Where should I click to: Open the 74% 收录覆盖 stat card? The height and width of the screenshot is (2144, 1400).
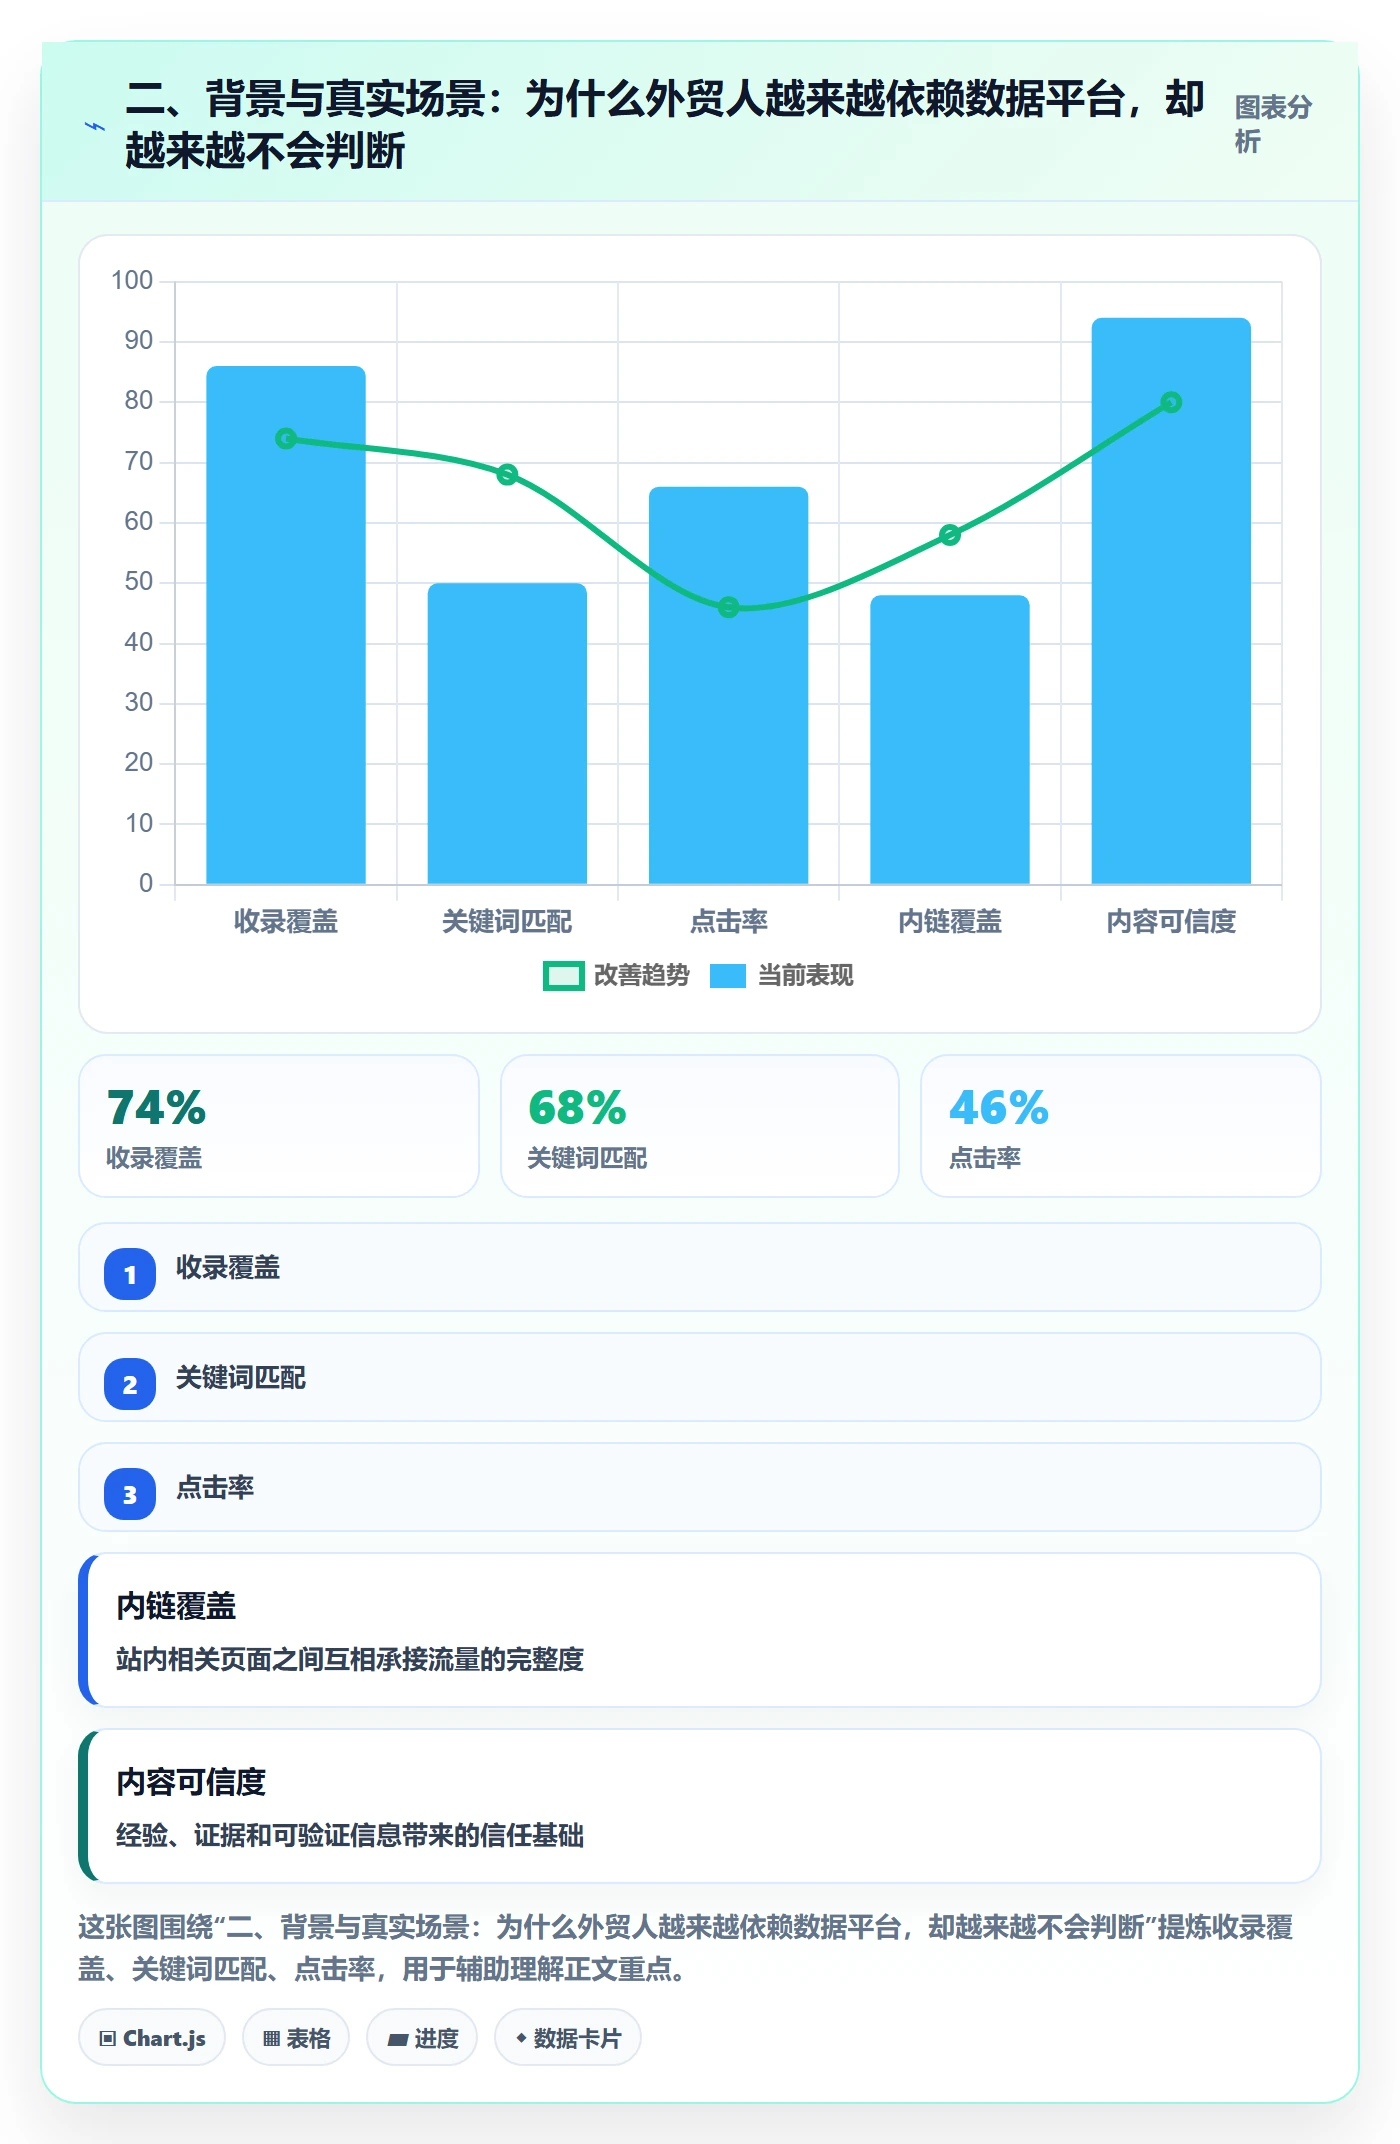click(x=279, y=1126)
